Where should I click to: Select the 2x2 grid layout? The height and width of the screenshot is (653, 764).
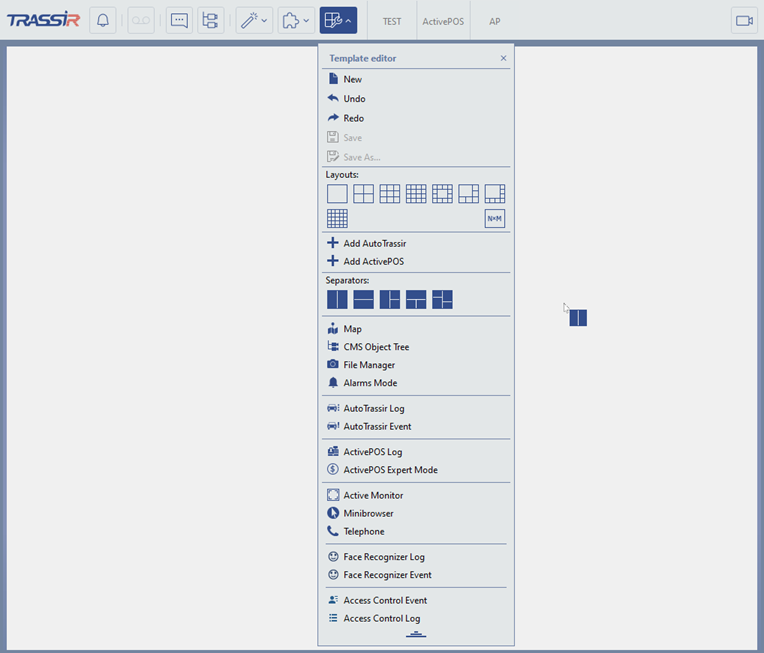pyautogui.click(x=363, y=194)
